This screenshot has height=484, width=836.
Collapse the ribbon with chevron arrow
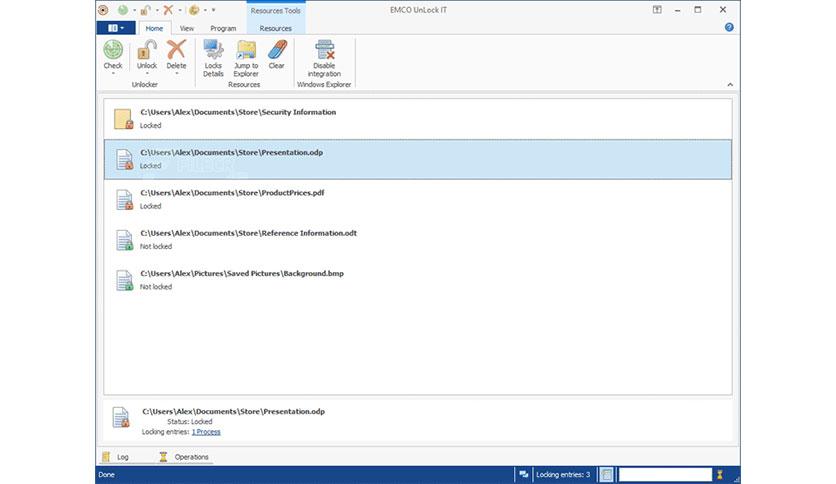(730, 84)
